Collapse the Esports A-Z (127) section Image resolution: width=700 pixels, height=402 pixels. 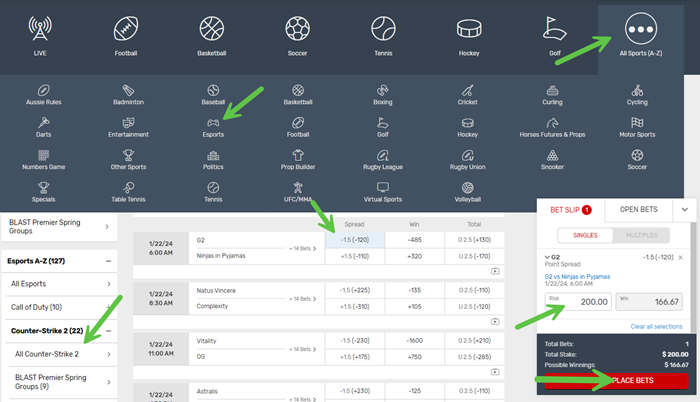point(107,261)
